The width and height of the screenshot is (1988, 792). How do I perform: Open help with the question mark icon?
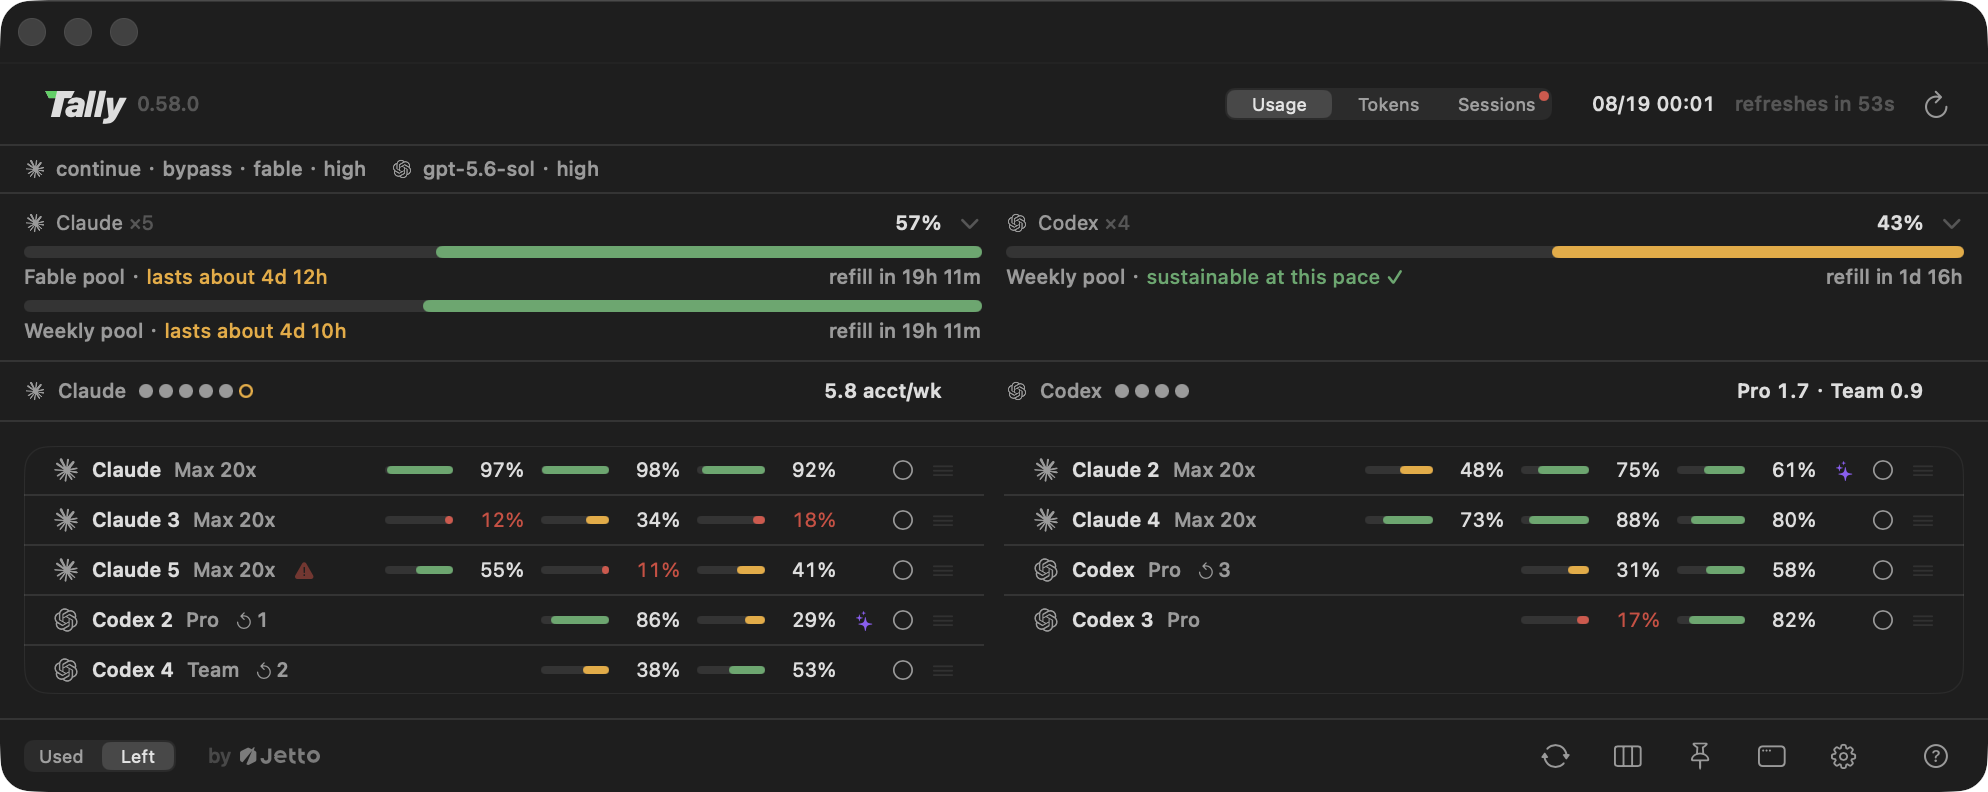1936,756
